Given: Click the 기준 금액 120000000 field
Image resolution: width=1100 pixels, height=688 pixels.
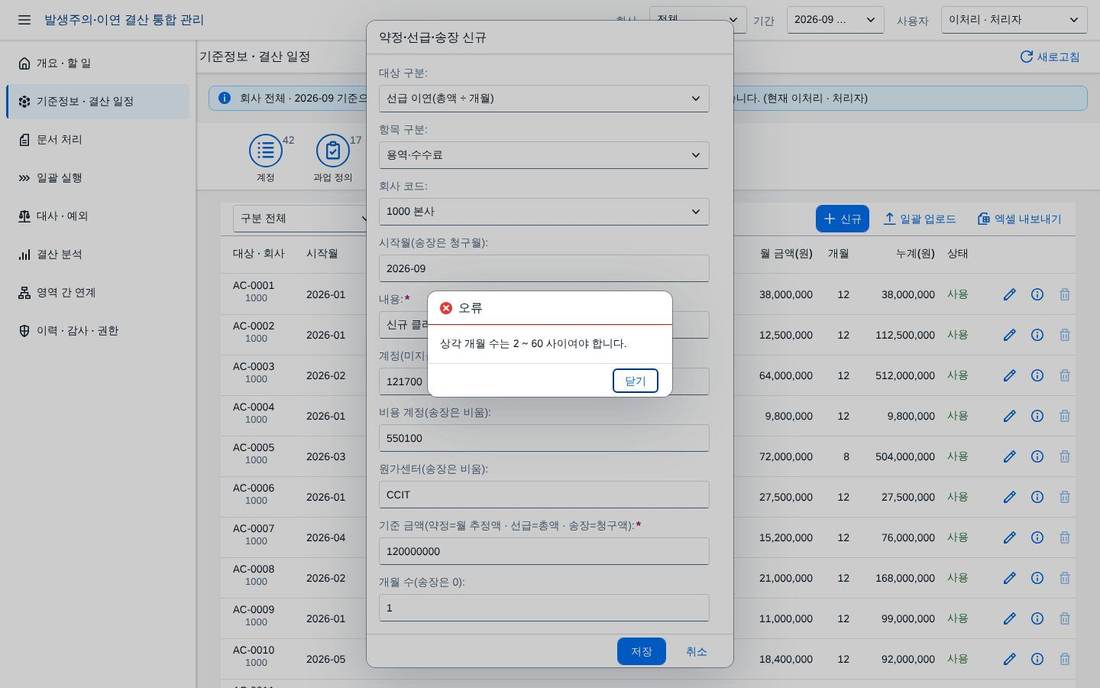Looking at the screenshot, I should [x=544, y=551].
